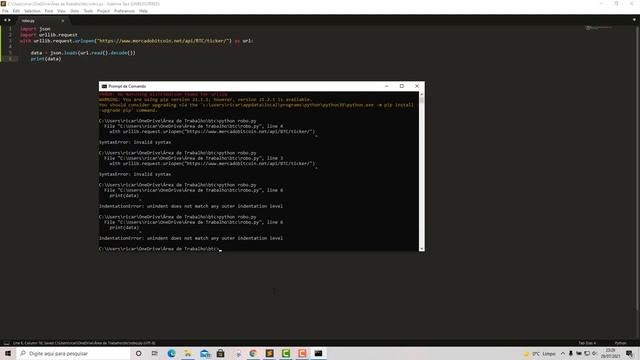
Task: Close the robo.py tab
Action: [62, 20]
